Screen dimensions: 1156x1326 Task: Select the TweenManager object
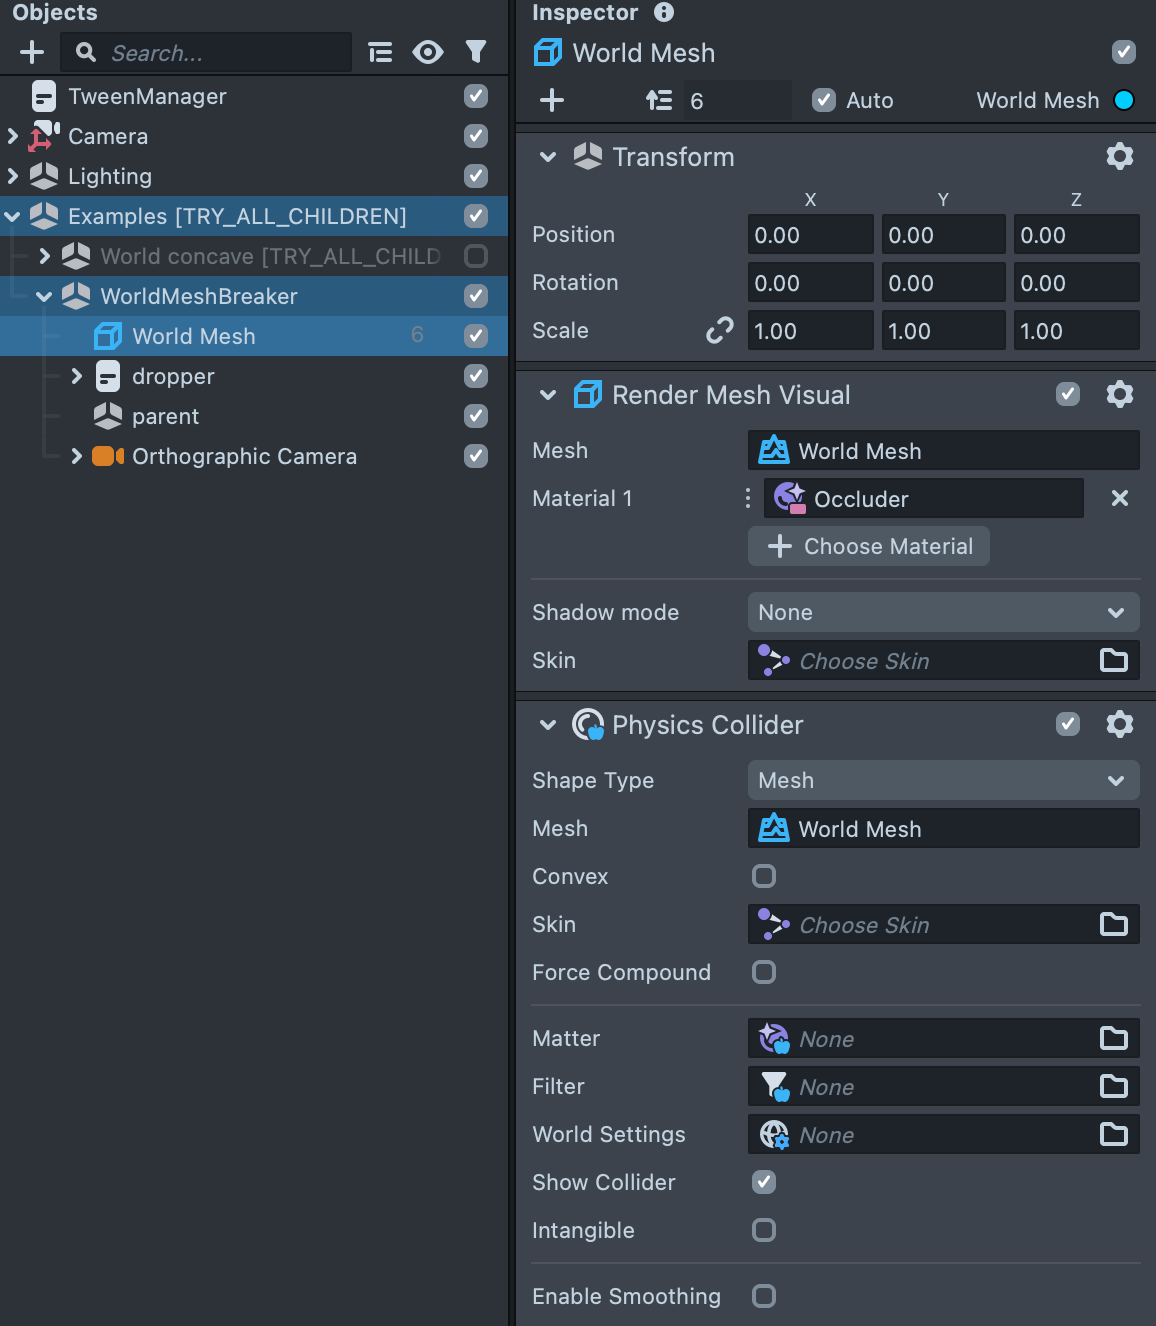click(147, 96)
